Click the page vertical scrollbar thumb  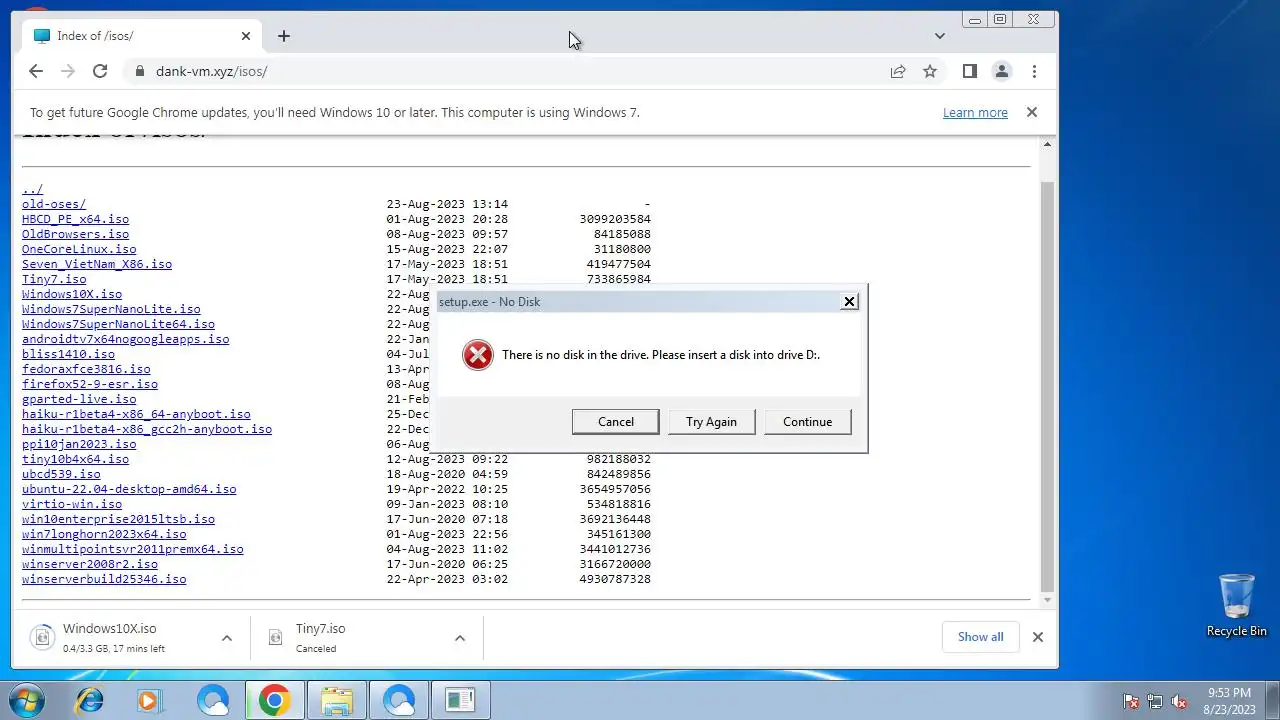tap(1047, 385)
